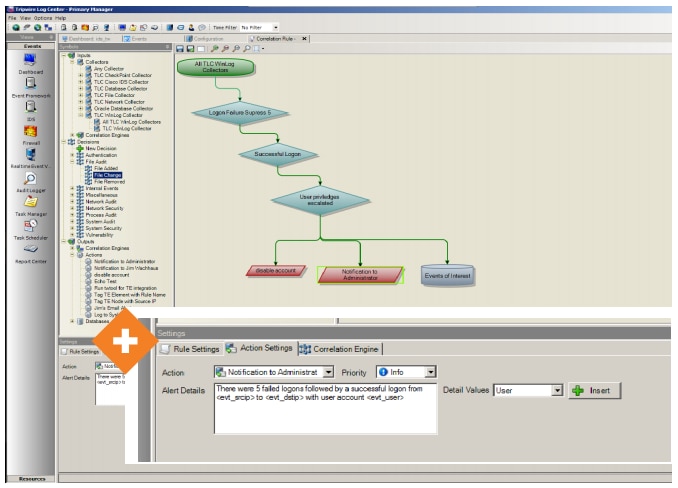The height and width of the screenshot is (488, 678).
Task: Open the Time Filter dropdown
Action: 275,28
